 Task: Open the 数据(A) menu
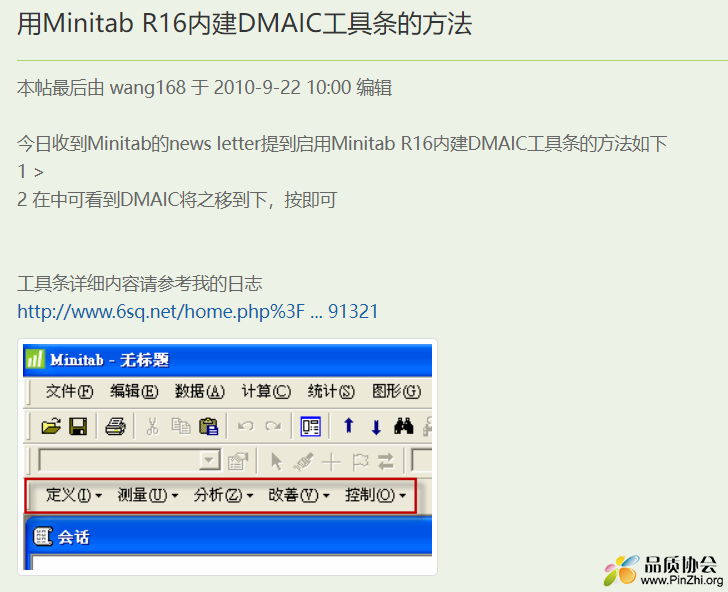[200, 391]
